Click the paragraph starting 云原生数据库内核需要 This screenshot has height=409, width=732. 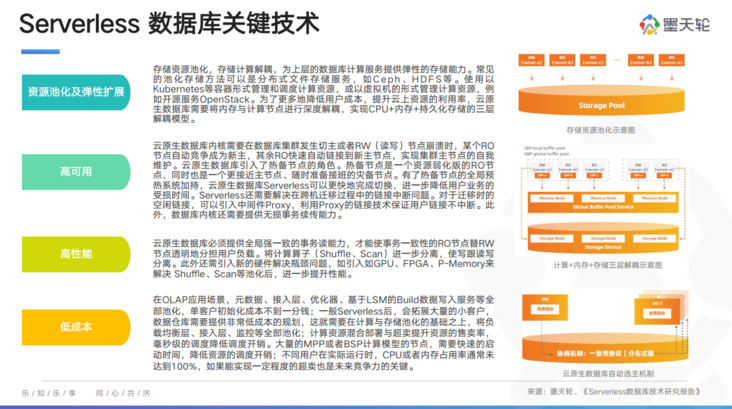[x=323, y=180]
